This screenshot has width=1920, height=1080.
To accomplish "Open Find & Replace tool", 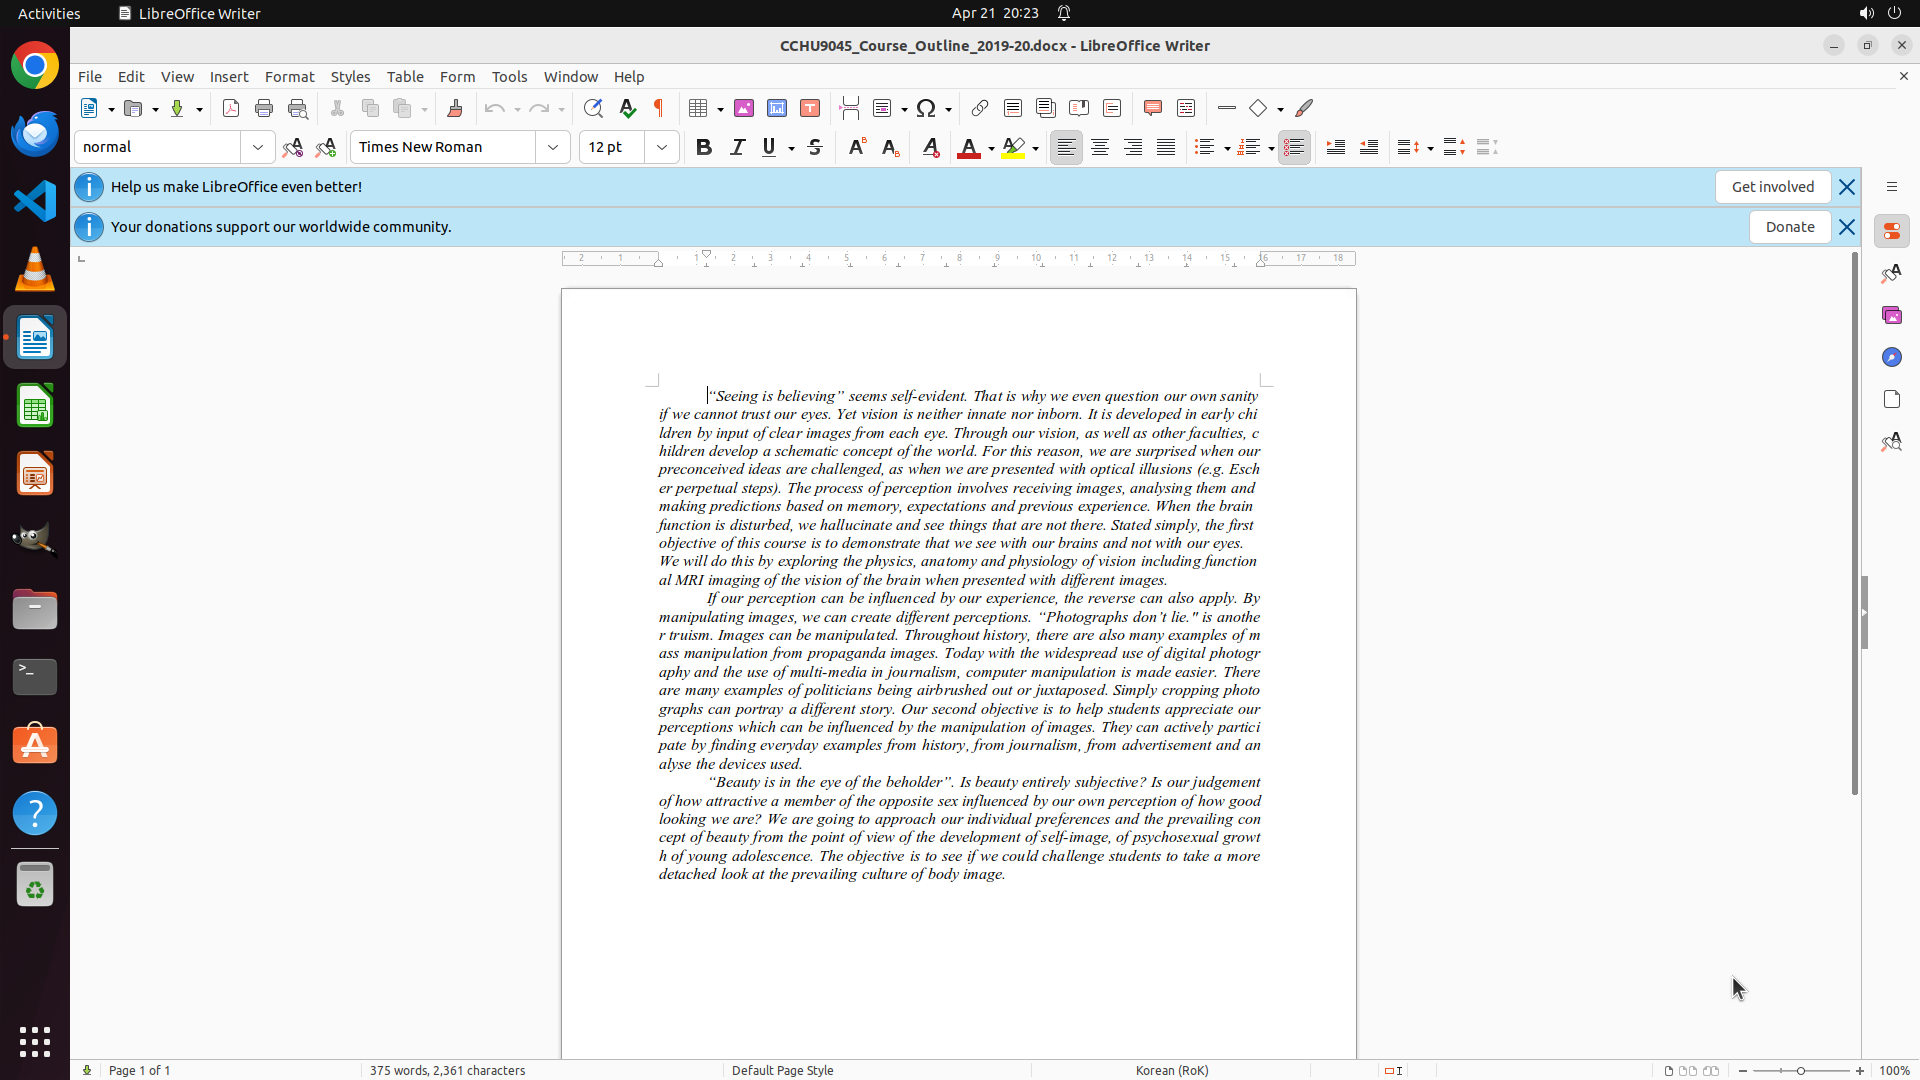I will (593, 108).
